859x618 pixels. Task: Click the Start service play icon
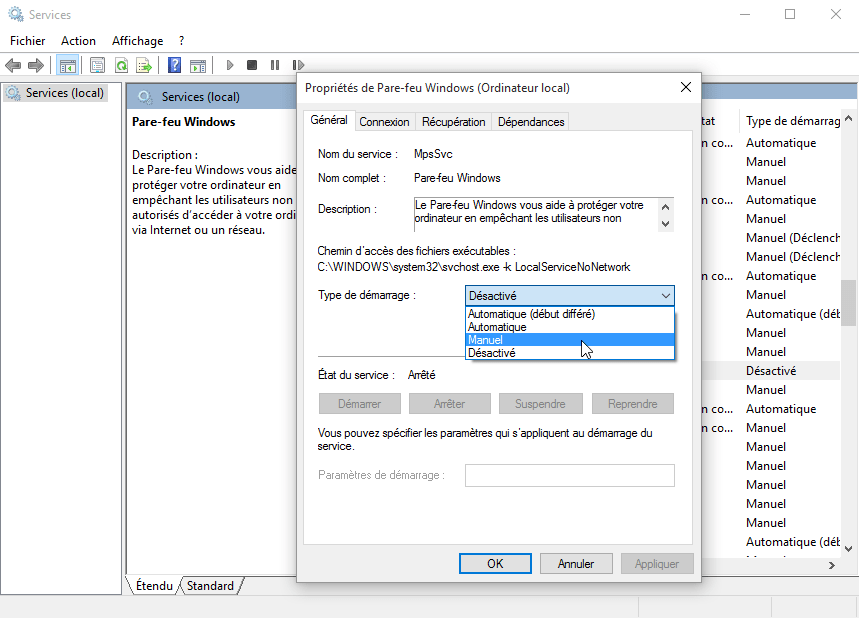(230, 65)
